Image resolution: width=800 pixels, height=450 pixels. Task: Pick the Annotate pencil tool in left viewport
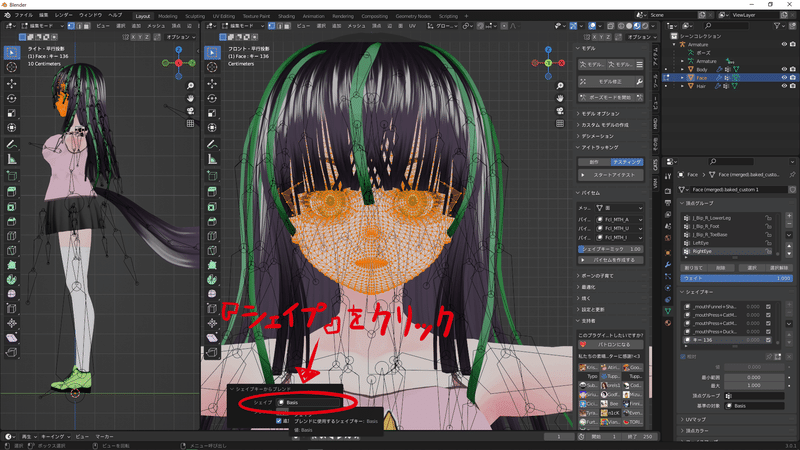pos(12,144)
